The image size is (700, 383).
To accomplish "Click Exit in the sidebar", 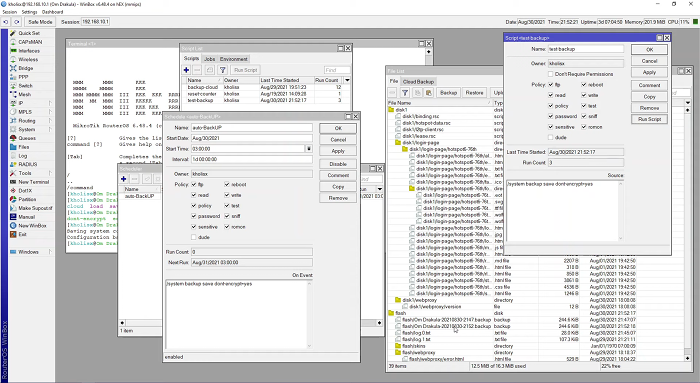I will (x=22, y=234).
